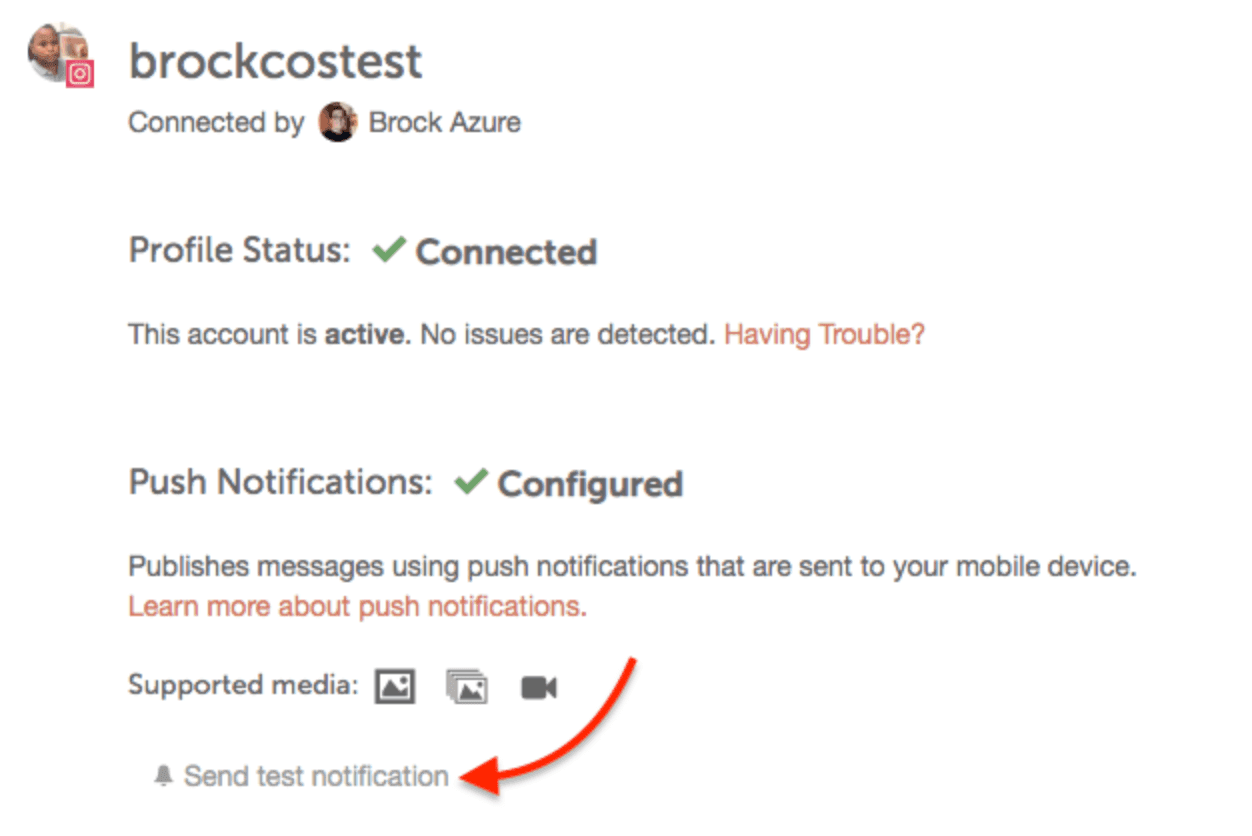Click the multiple images gallery icon
The image size is (1252, 836).
[467, 688]
